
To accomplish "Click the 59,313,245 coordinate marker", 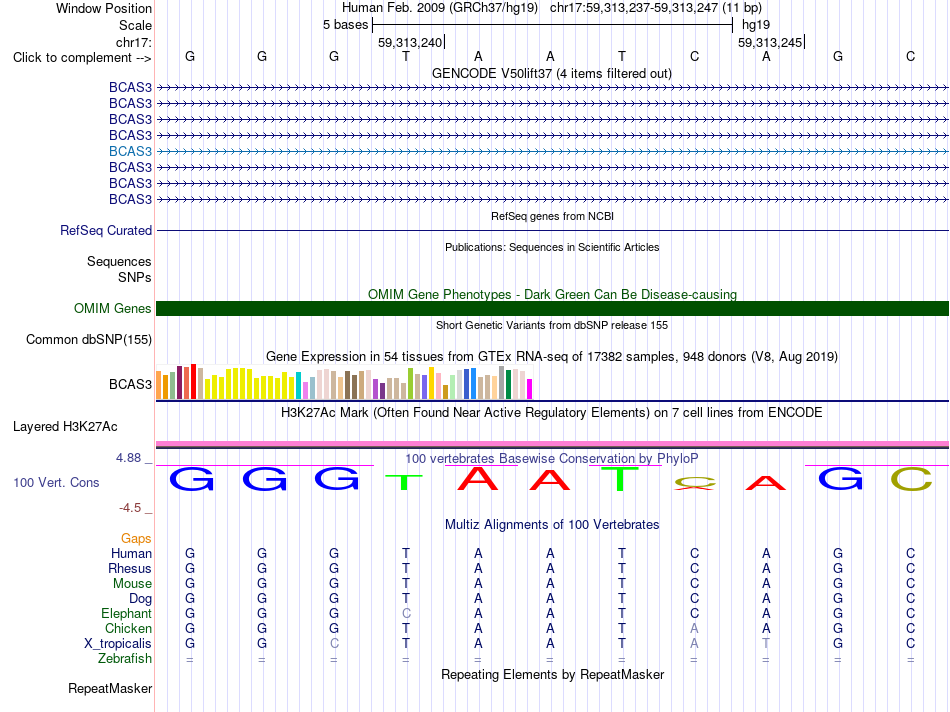I will click(770, 42).
